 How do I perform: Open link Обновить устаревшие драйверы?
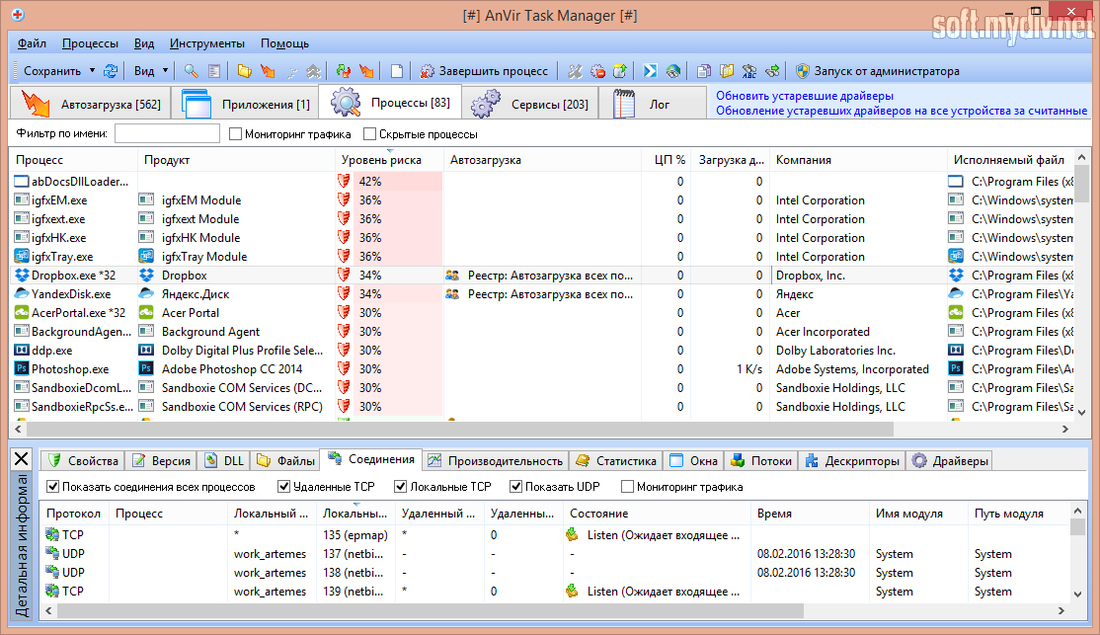coord(805,95)
